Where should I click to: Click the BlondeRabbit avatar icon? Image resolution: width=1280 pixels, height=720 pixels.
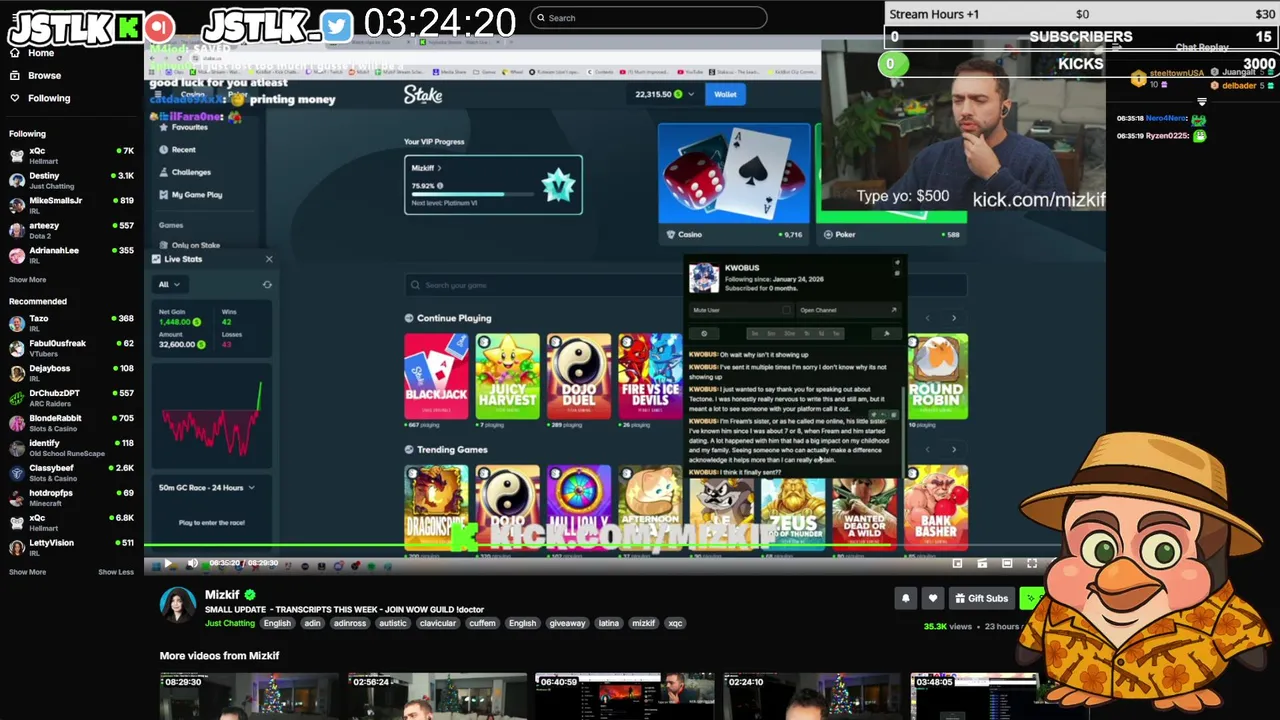[17, 423]
